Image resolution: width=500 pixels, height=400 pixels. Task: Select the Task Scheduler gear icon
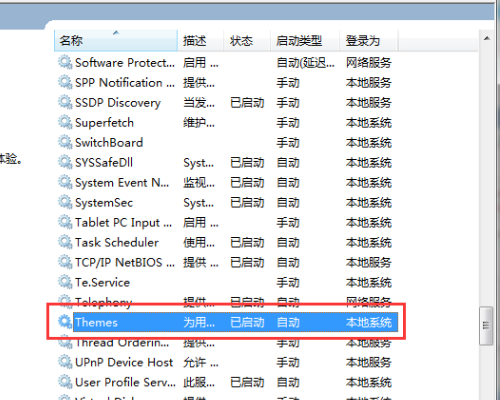pos(65,242)
